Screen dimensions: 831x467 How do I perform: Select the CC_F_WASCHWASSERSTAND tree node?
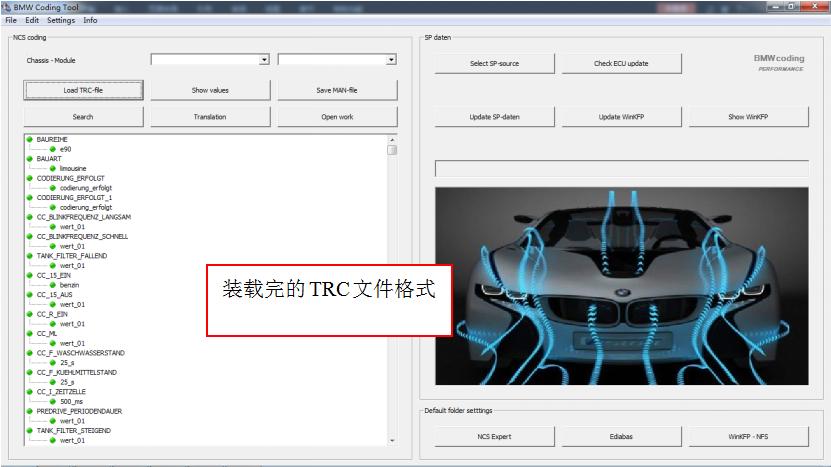[81, 353]
